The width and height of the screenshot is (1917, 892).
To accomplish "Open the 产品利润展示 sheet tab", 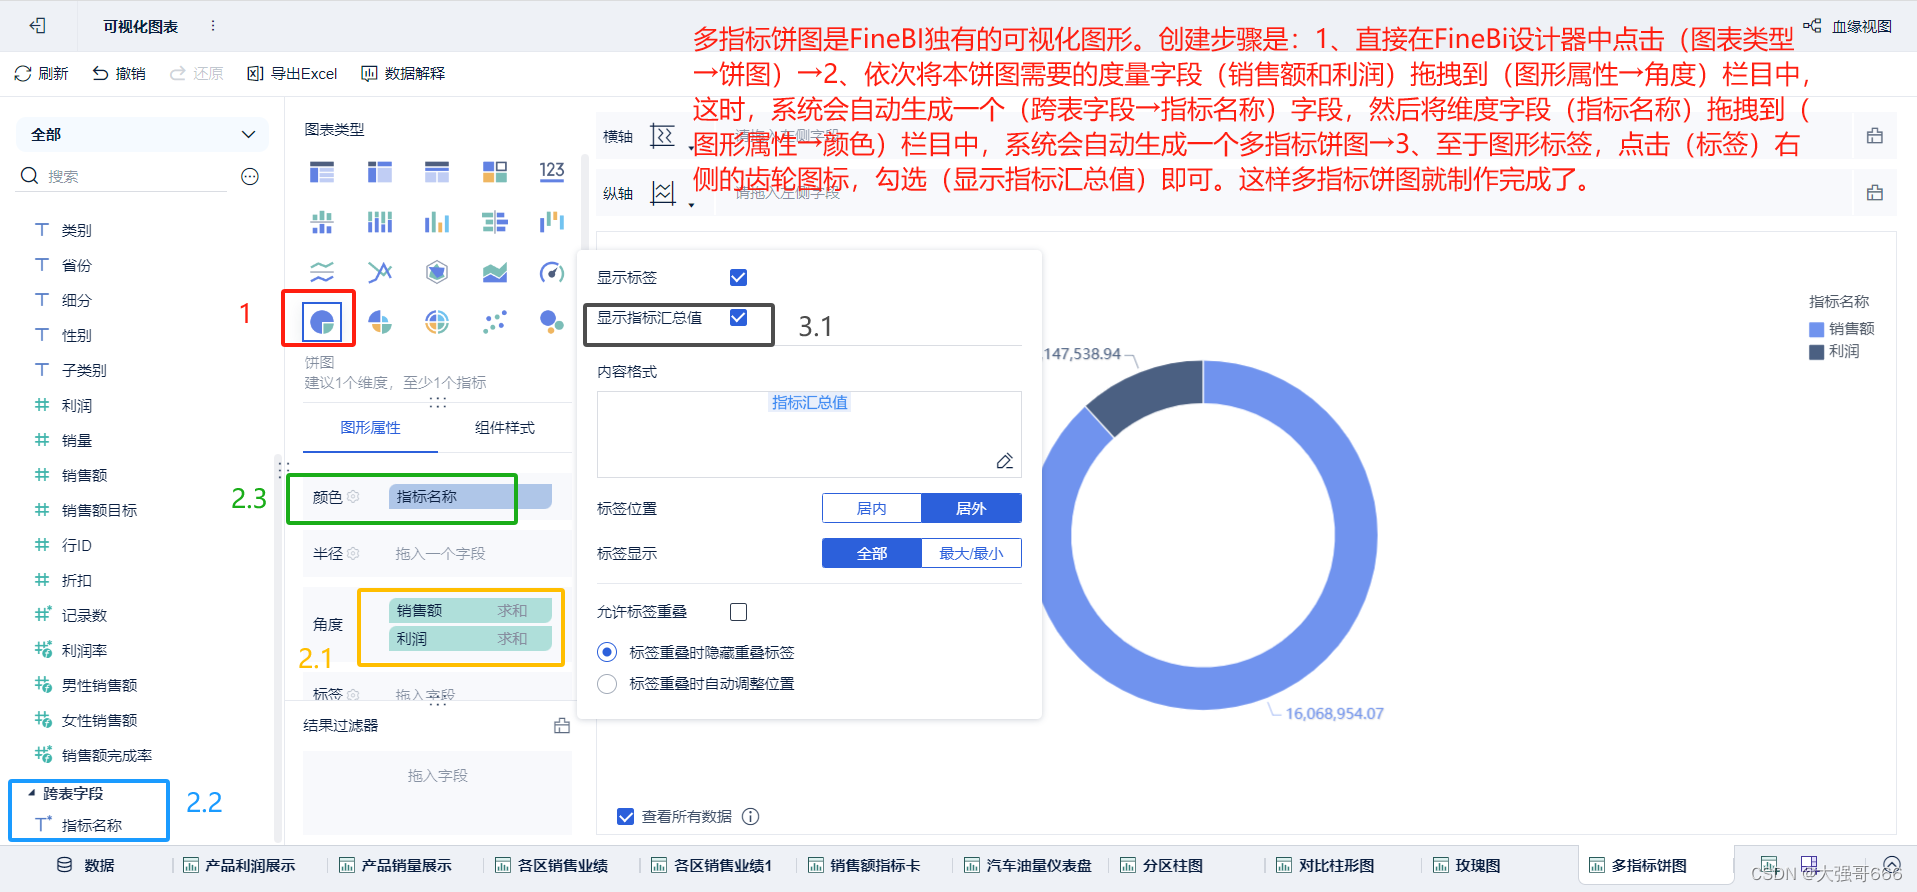I will click(240, 865).
